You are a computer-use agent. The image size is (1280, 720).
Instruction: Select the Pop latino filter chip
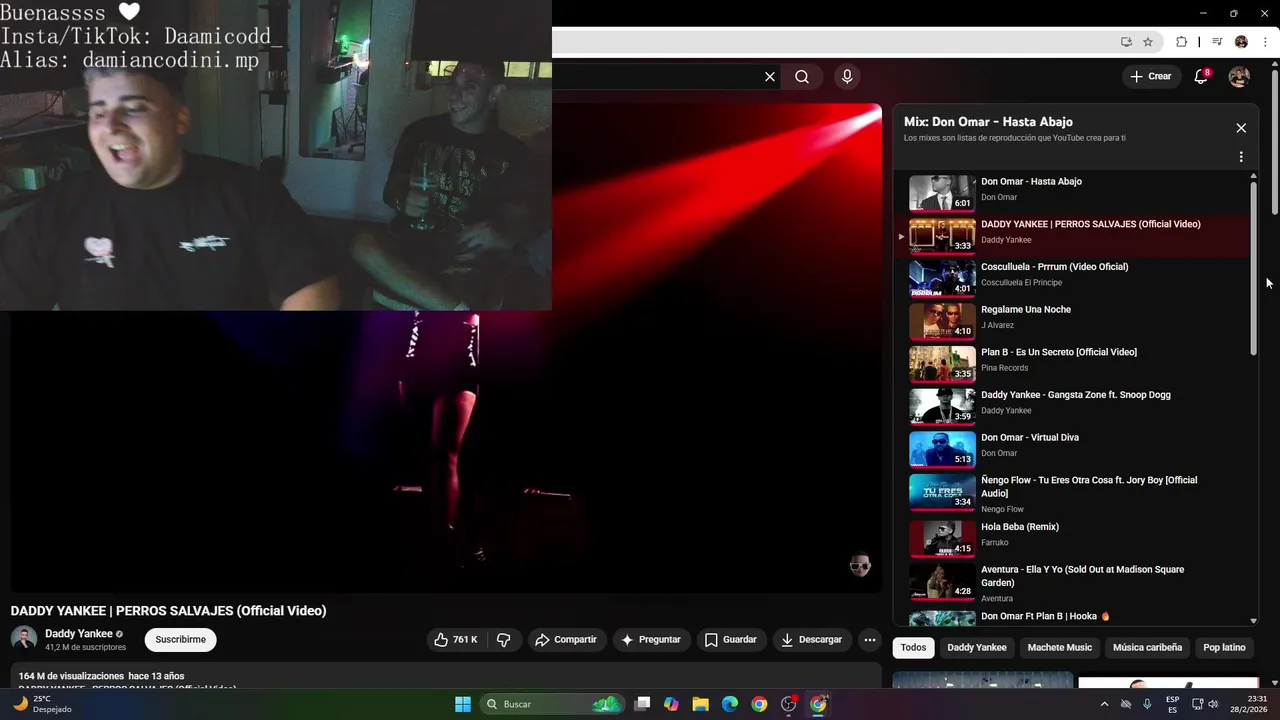(x=1224, y=648)
